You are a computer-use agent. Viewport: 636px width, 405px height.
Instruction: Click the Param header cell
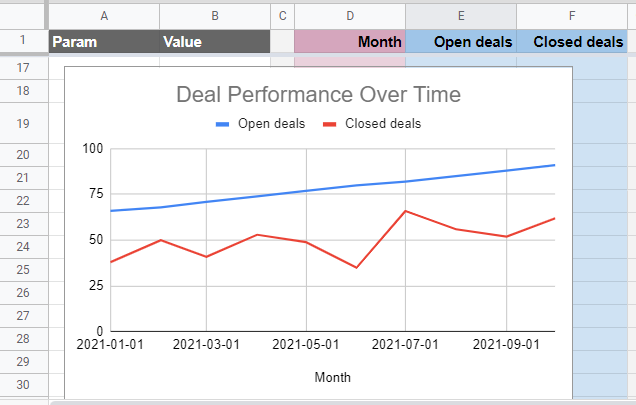click(x=104, y=41)
